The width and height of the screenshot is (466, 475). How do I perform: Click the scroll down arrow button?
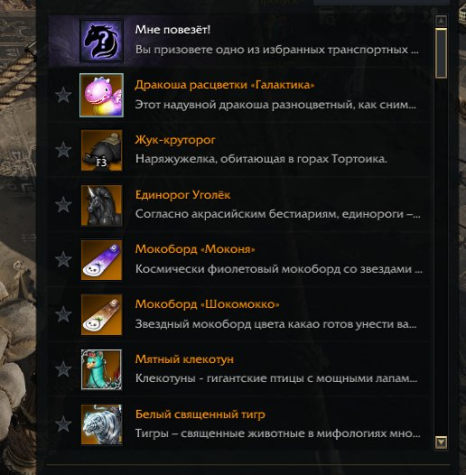tap(441, 442)
